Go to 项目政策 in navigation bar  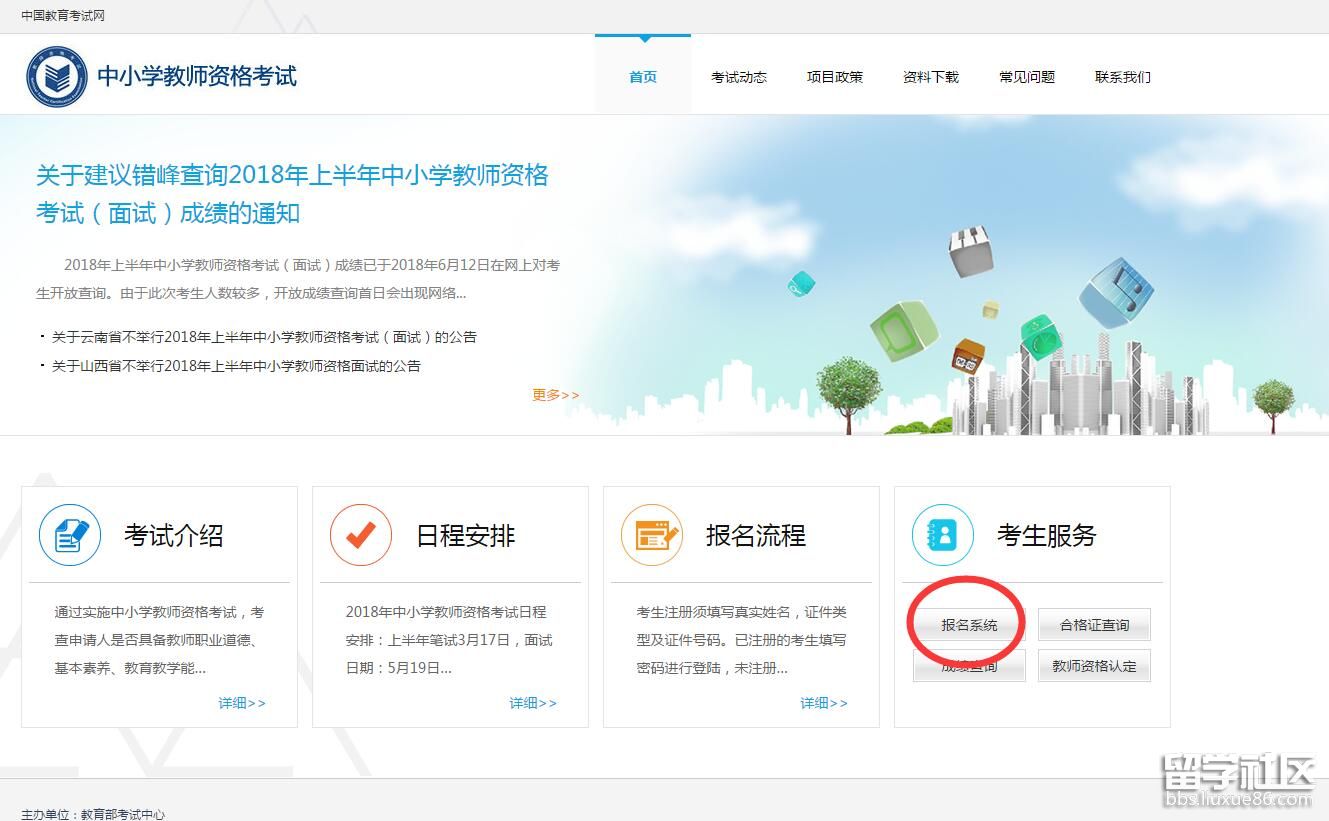tap(835, 77)
